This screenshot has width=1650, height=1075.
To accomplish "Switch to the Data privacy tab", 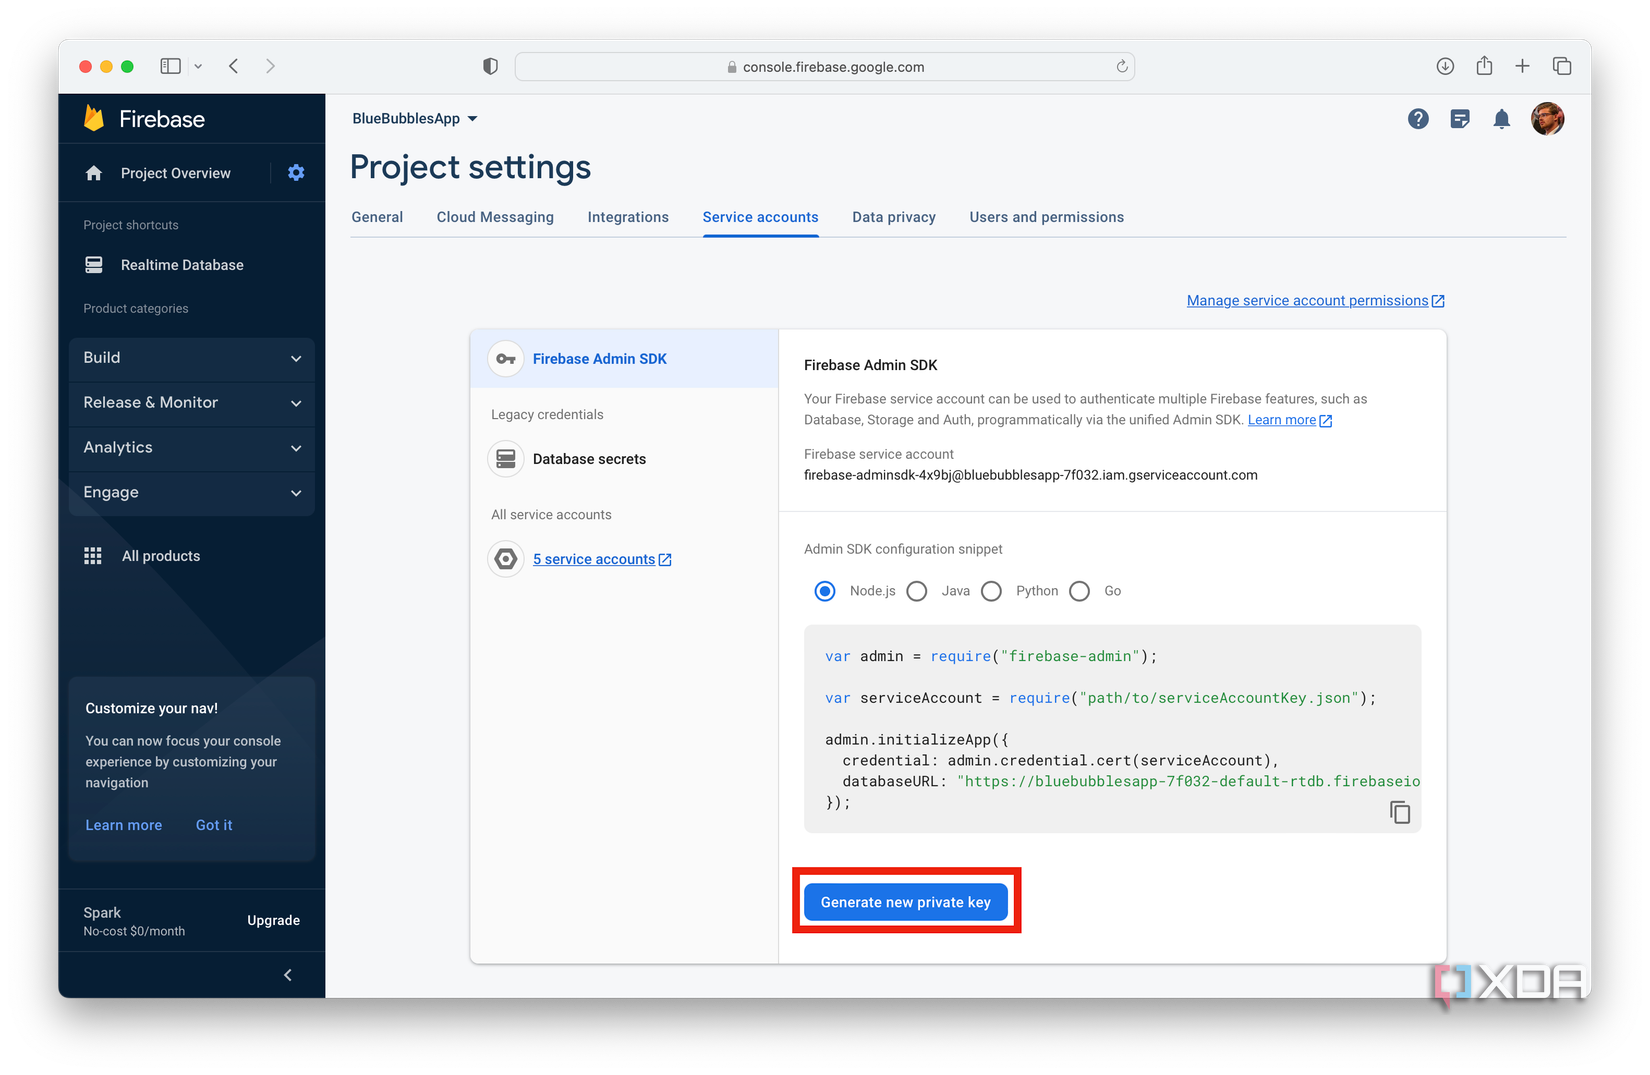I will tap(894, 217).
